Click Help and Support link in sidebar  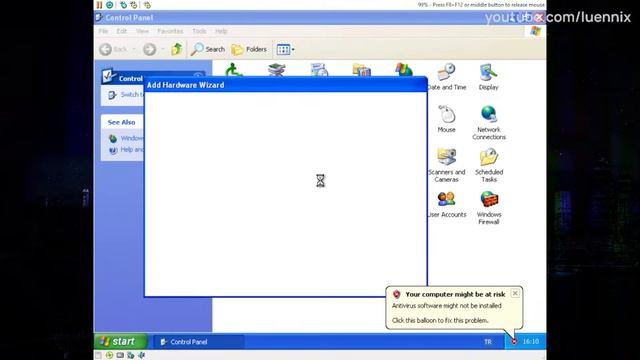(x=126, y=150)
